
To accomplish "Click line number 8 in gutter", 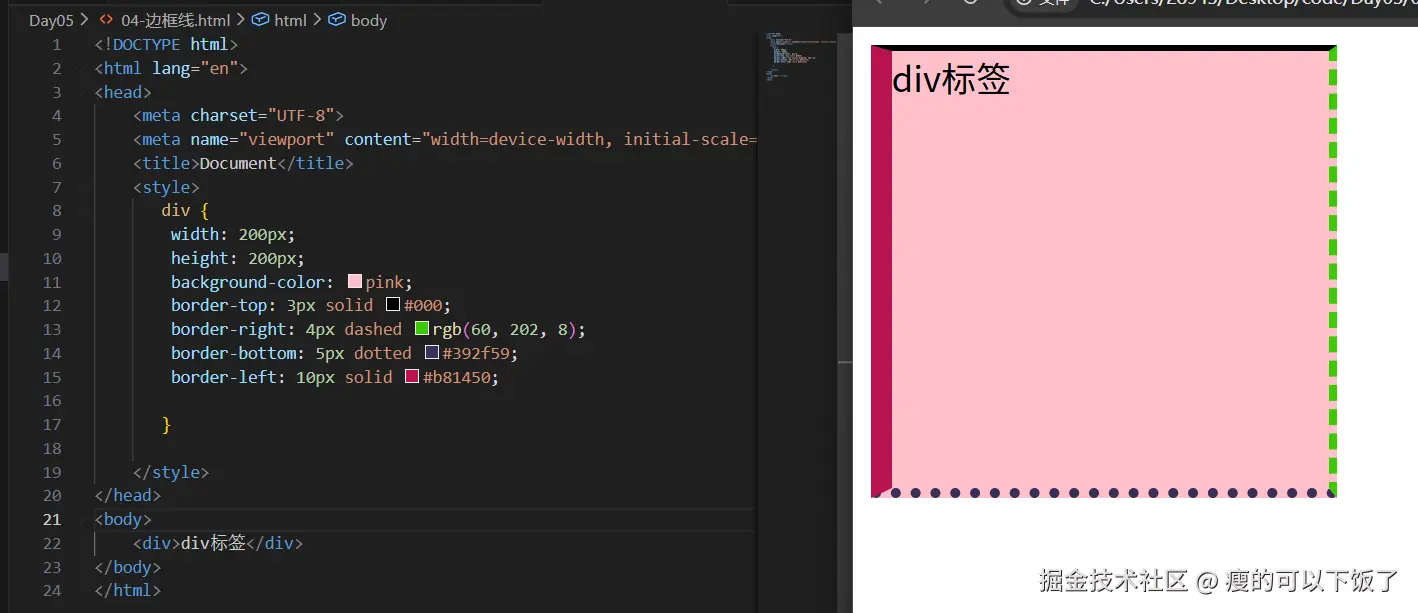I will pos(57,210).
